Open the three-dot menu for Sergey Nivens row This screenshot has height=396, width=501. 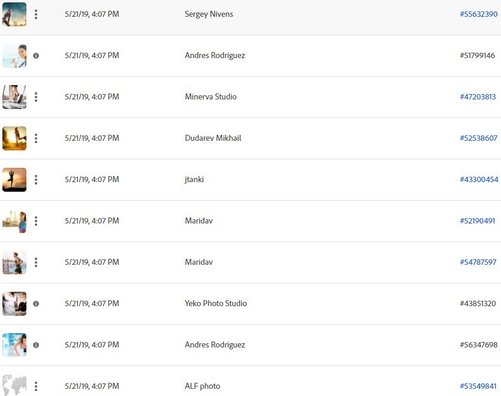pos(36,14)
